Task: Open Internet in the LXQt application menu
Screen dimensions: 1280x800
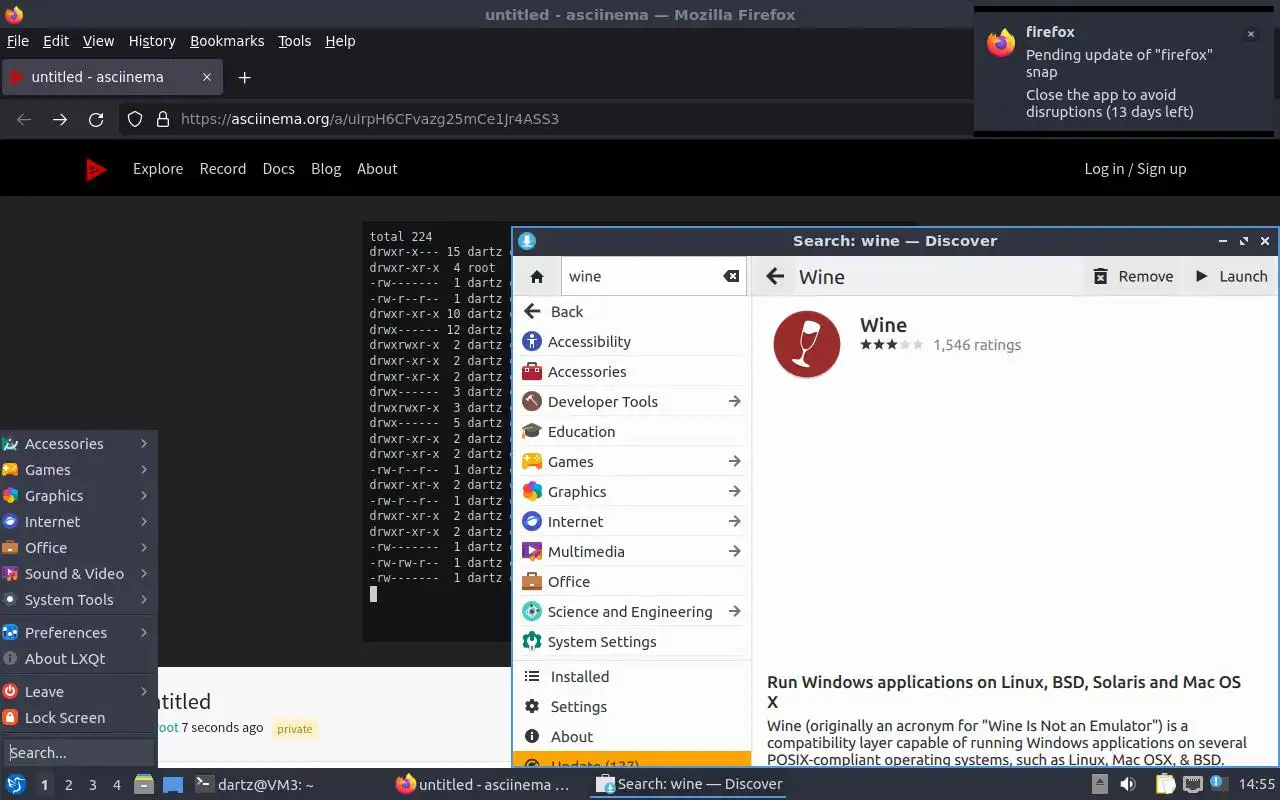Action: click(78, 522)
